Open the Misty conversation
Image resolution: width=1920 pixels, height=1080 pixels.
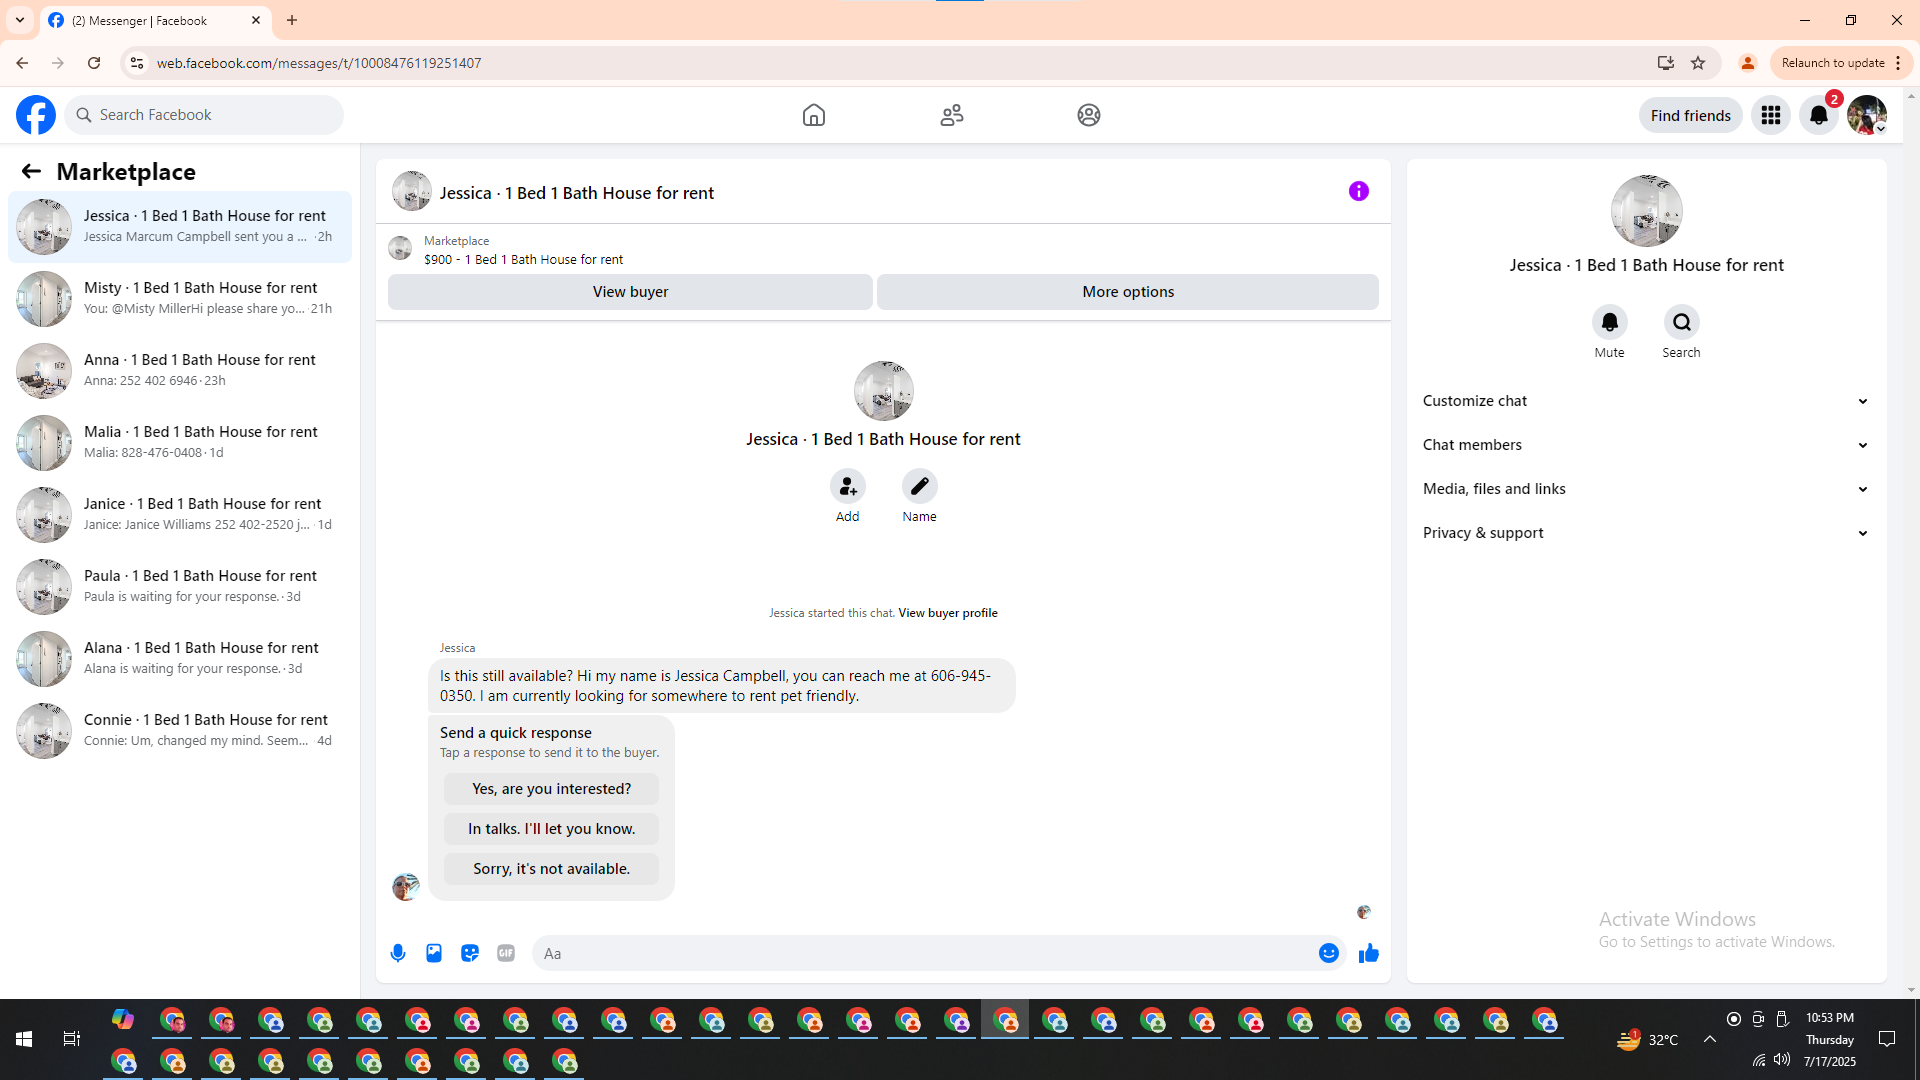click(180, 299)
